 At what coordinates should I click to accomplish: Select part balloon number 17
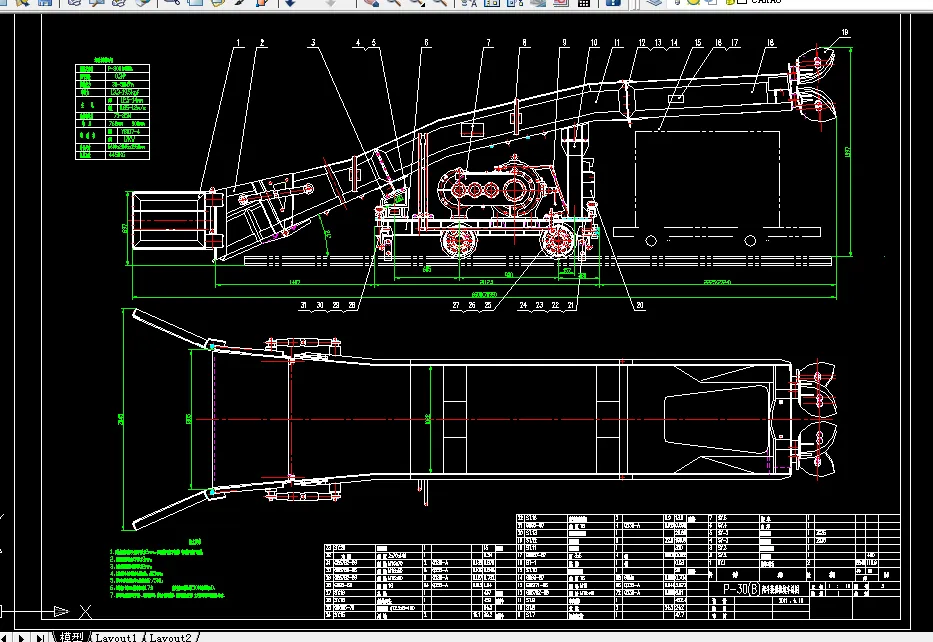click(734, 42)
